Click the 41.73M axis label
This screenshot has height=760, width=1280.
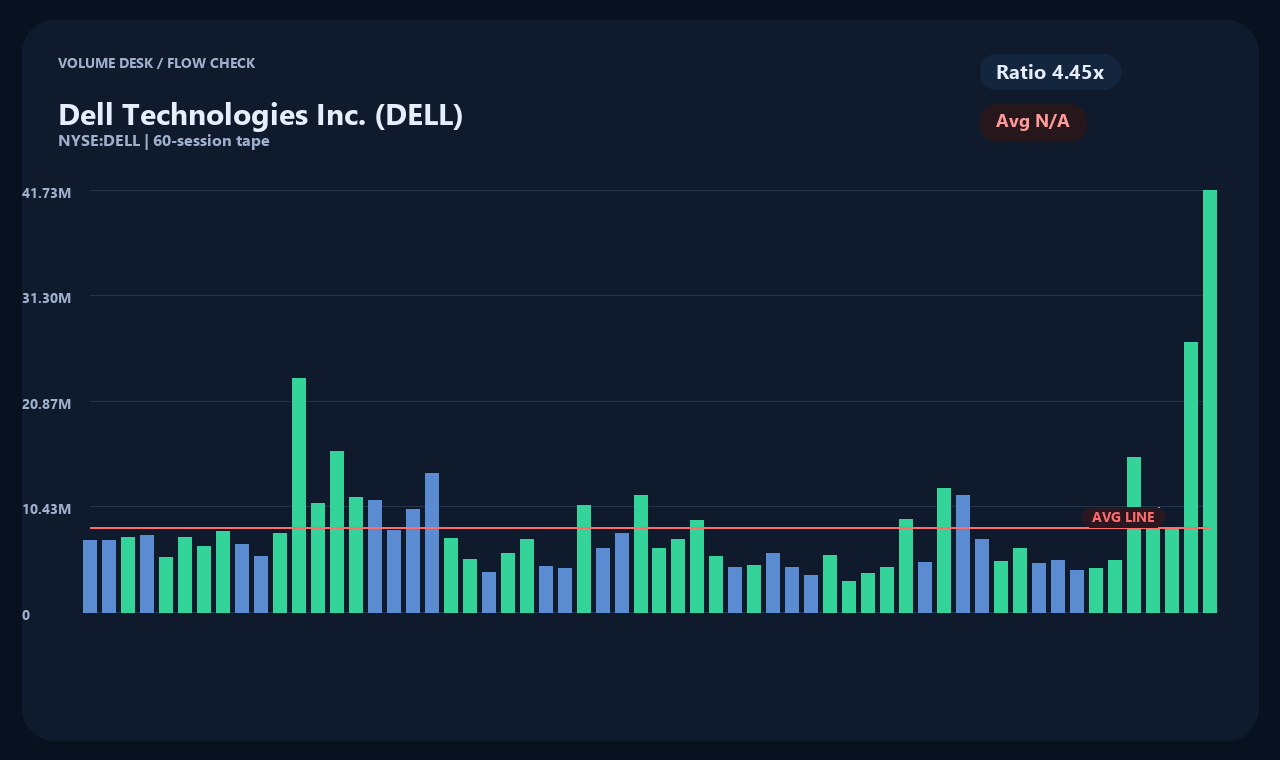click(46, 192)
